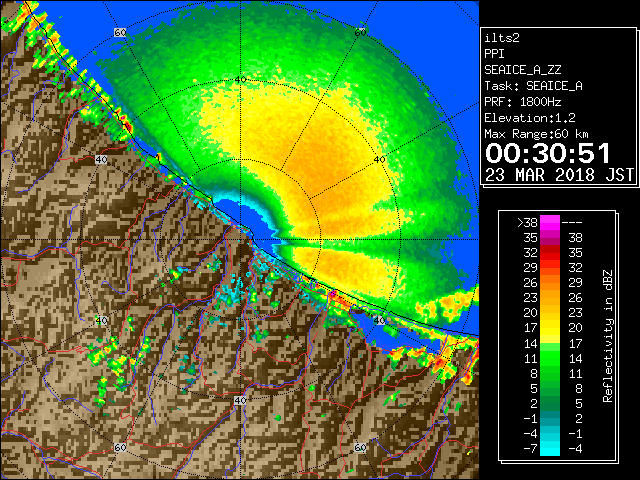Pick the red swatch beside left-column '32'

[550, 253]
